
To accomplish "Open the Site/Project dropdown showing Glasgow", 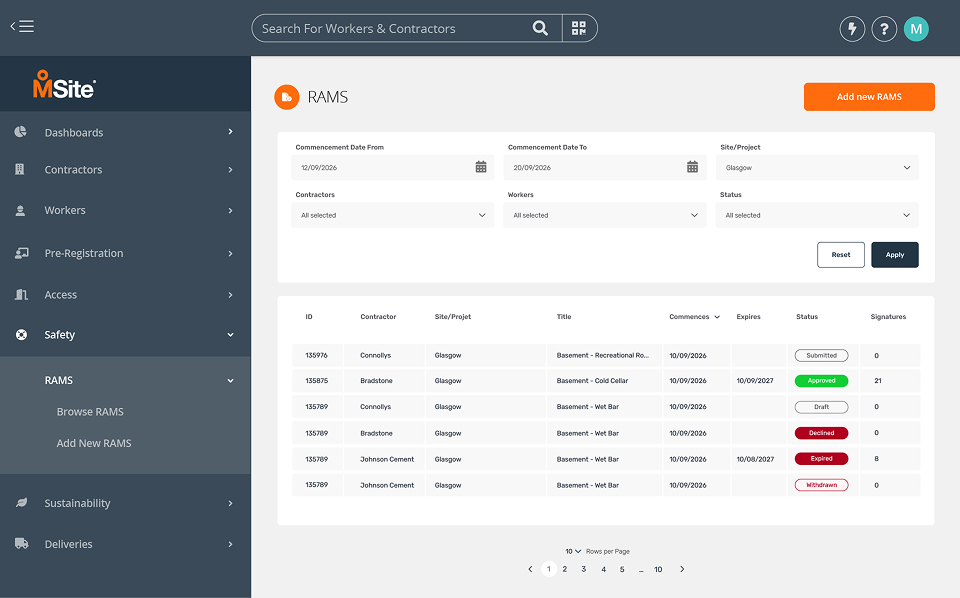I will 817,168.
